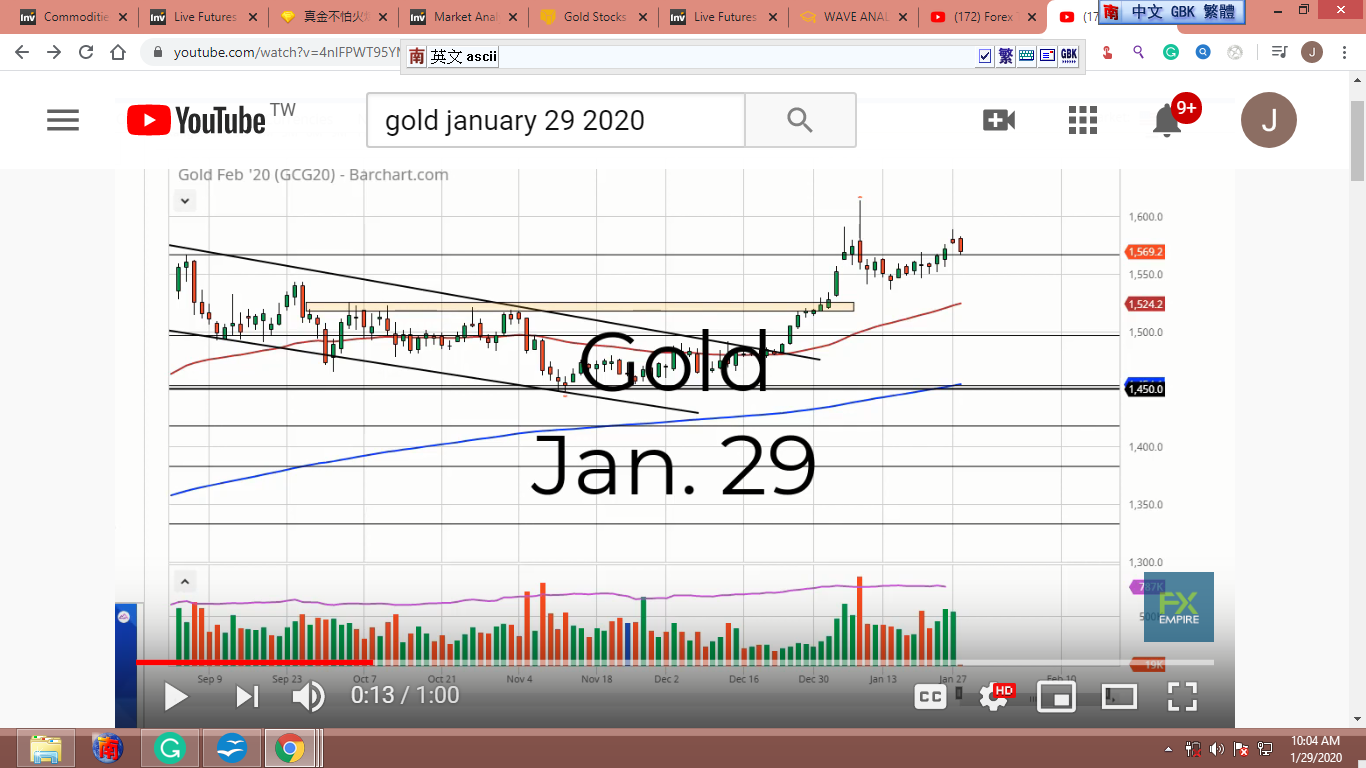The width and height of the screenshot is (1366, 768).
Task: Toggle theater mode
Action: (1119, 697)
